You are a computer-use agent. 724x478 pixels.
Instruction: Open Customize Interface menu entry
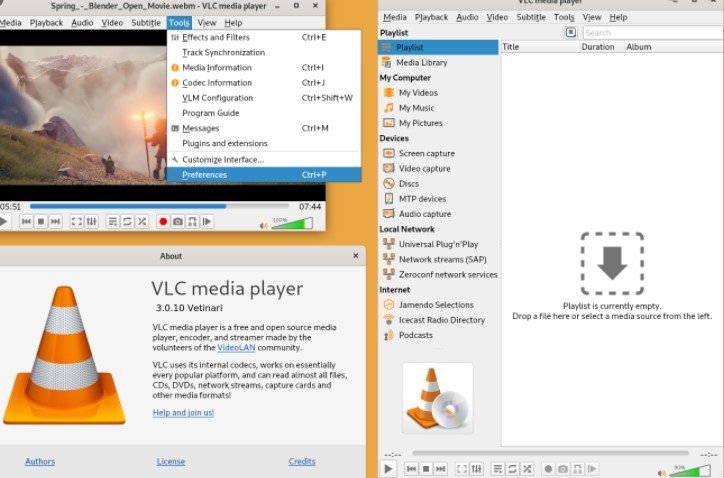coord(264,160)
